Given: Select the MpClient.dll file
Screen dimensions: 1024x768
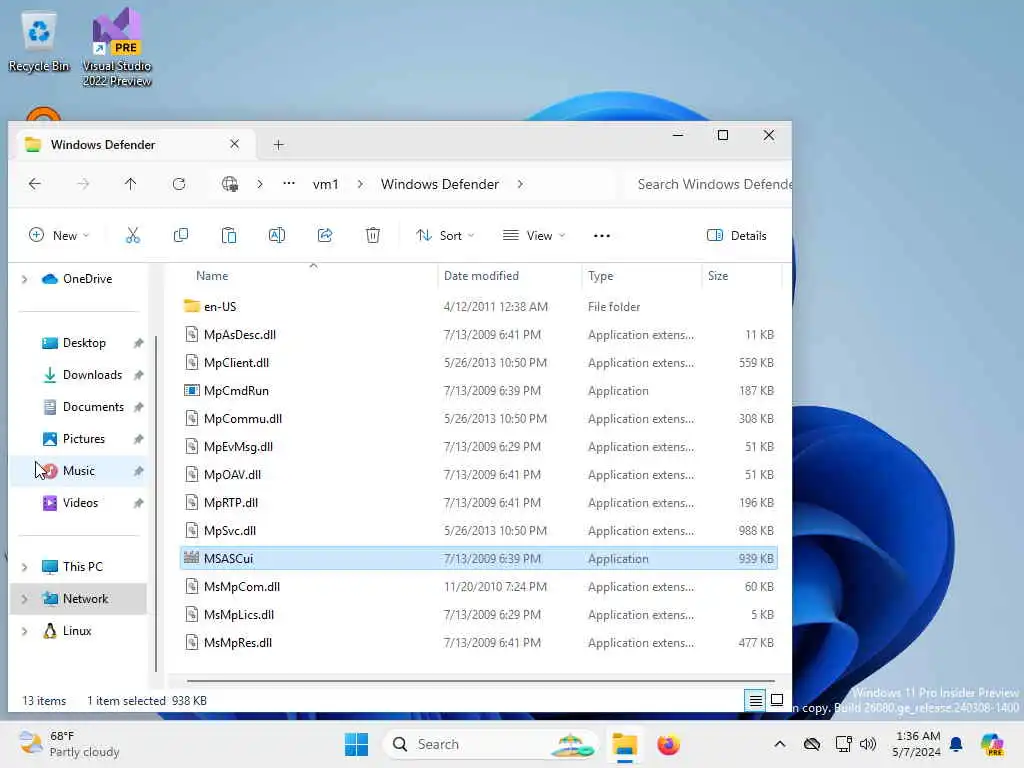Looking at the screenshot, I should (478, 363).
